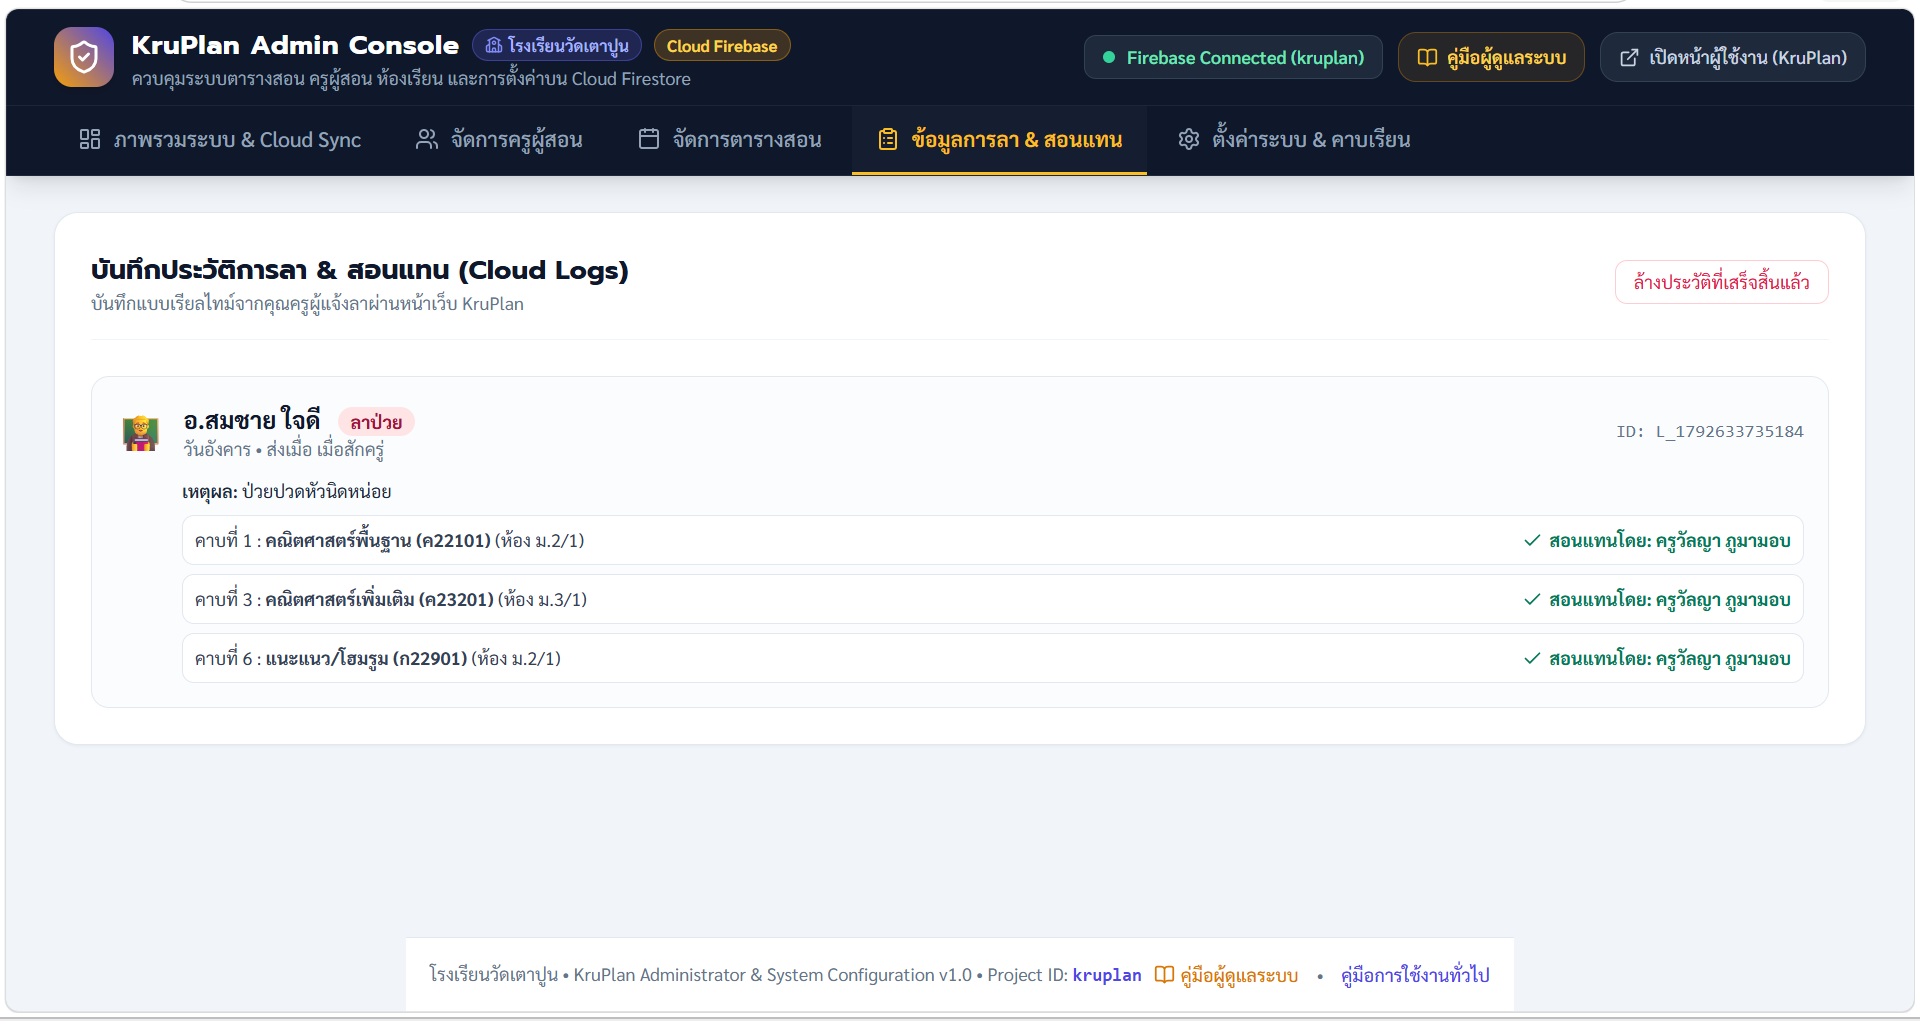This screenshot has height=1021, width=1920.
Task: Click the บันทึกประวัติการลา & สอนแทน (Cloud Logs) heading
Action: (x=360, y=270)
